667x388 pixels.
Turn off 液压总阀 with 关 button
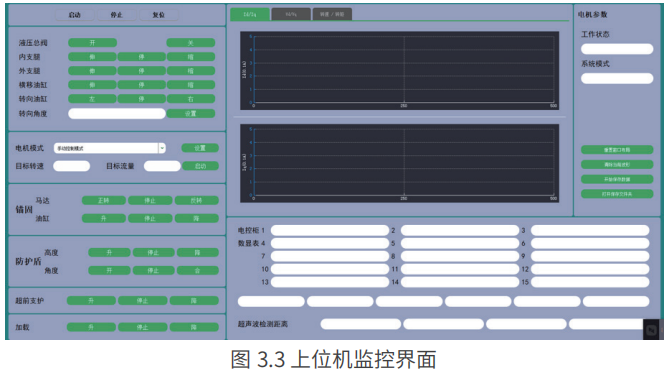pos(191,43)
